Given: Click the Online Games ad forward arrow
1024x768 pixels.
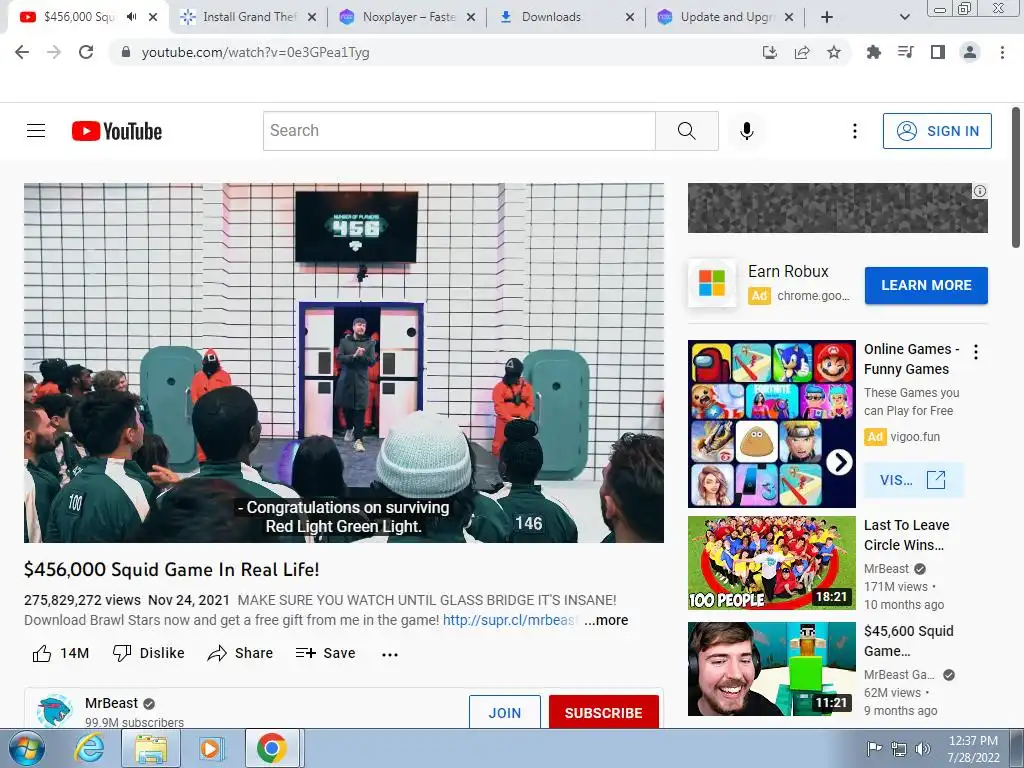Looking at the screenshot, I should pos(839,462).
